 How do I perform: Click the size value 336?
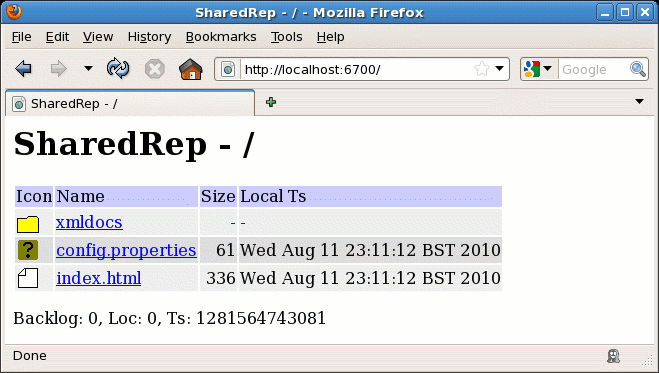click(221, 278)
